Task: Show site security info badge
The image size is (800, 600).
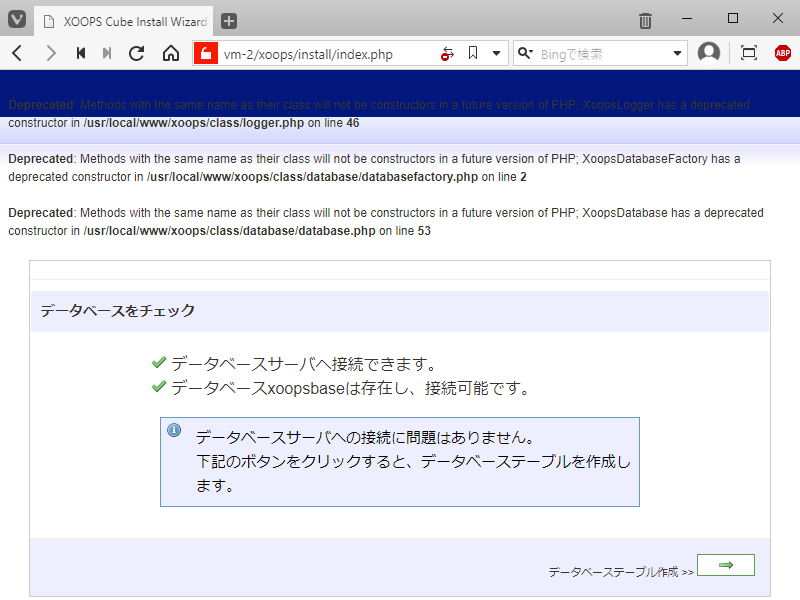Action: 206,53
